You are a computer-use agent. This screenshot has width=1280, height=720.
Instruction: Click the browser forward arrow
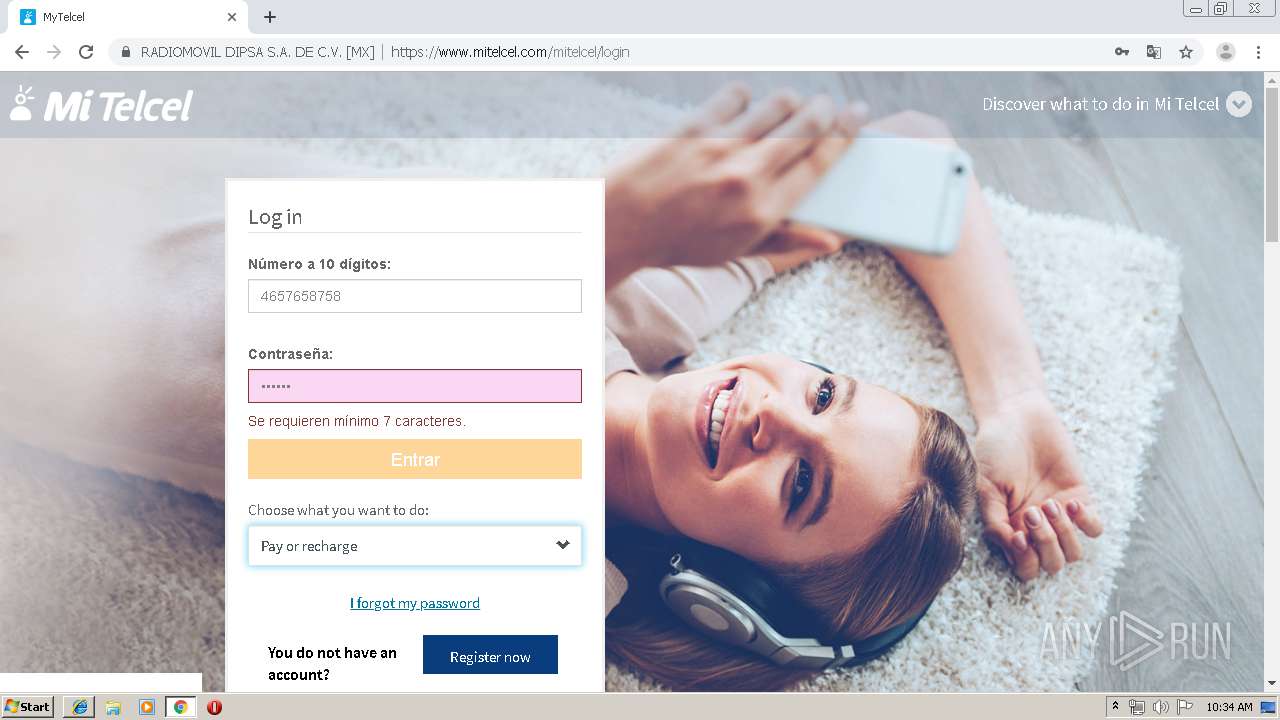[x=54, y=52]
